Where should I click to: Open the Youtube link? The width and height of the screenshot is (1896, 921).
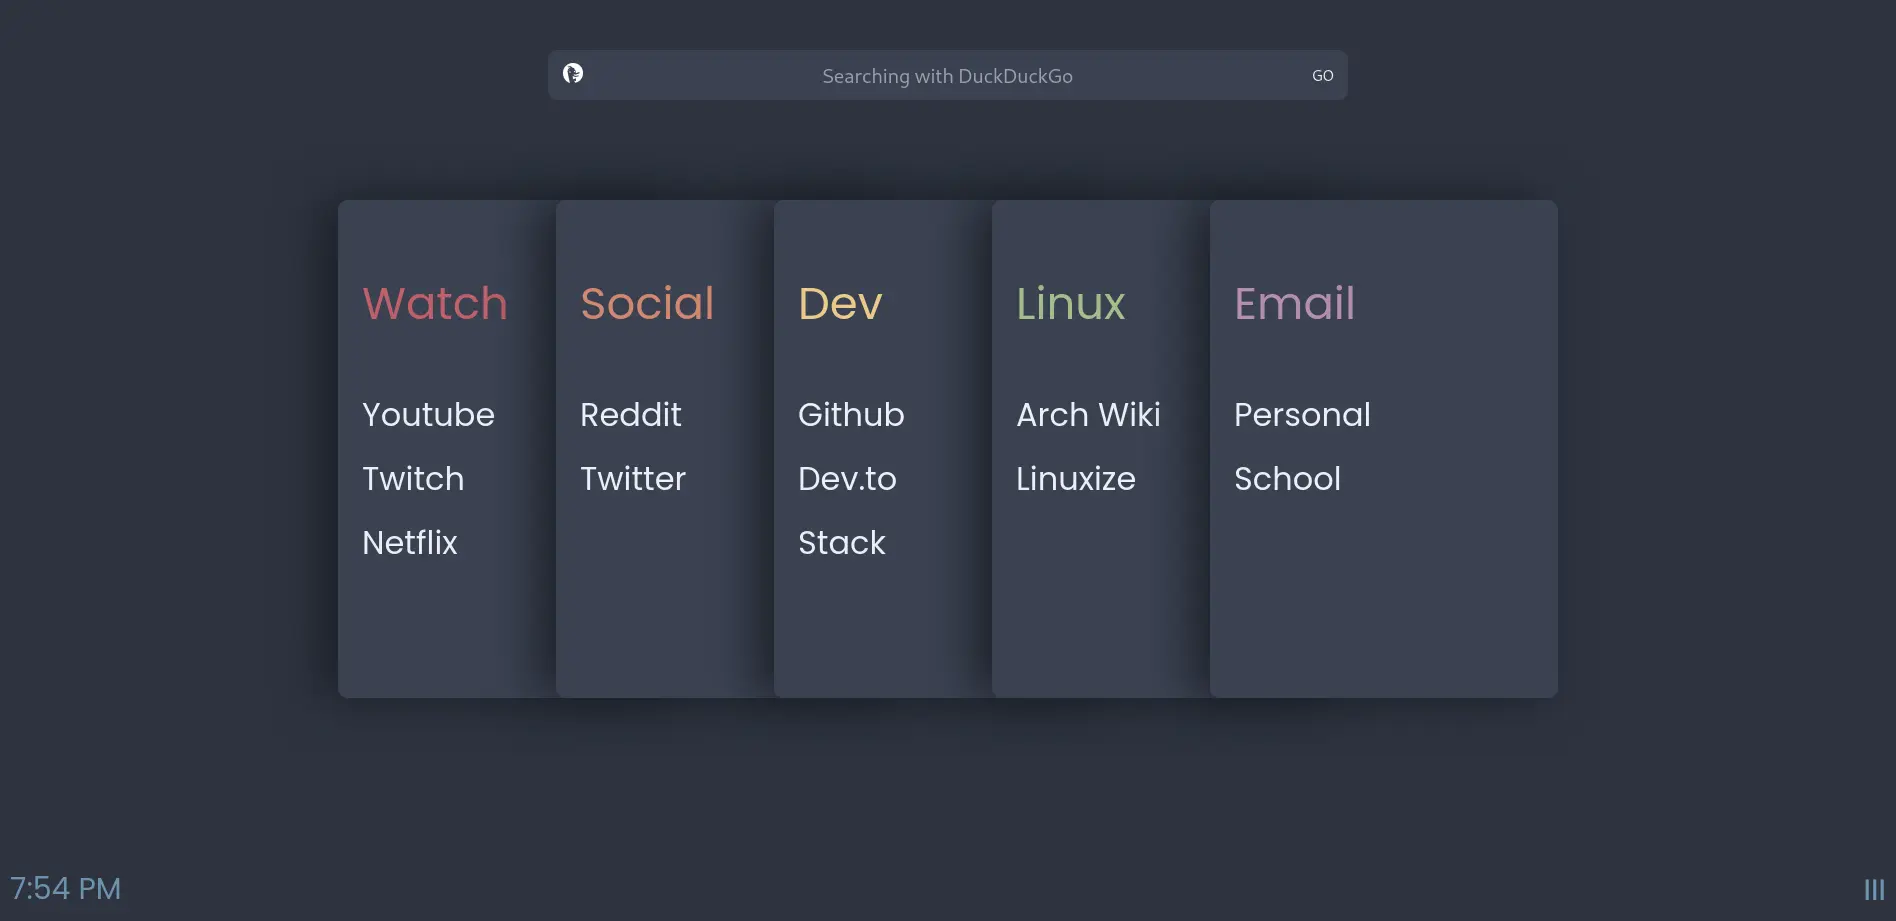[x=428, y=414]
